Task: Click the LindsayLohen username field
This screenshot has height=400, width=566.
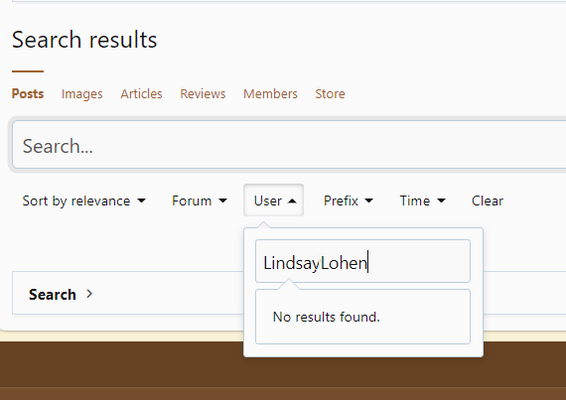Action: [363, 261]
